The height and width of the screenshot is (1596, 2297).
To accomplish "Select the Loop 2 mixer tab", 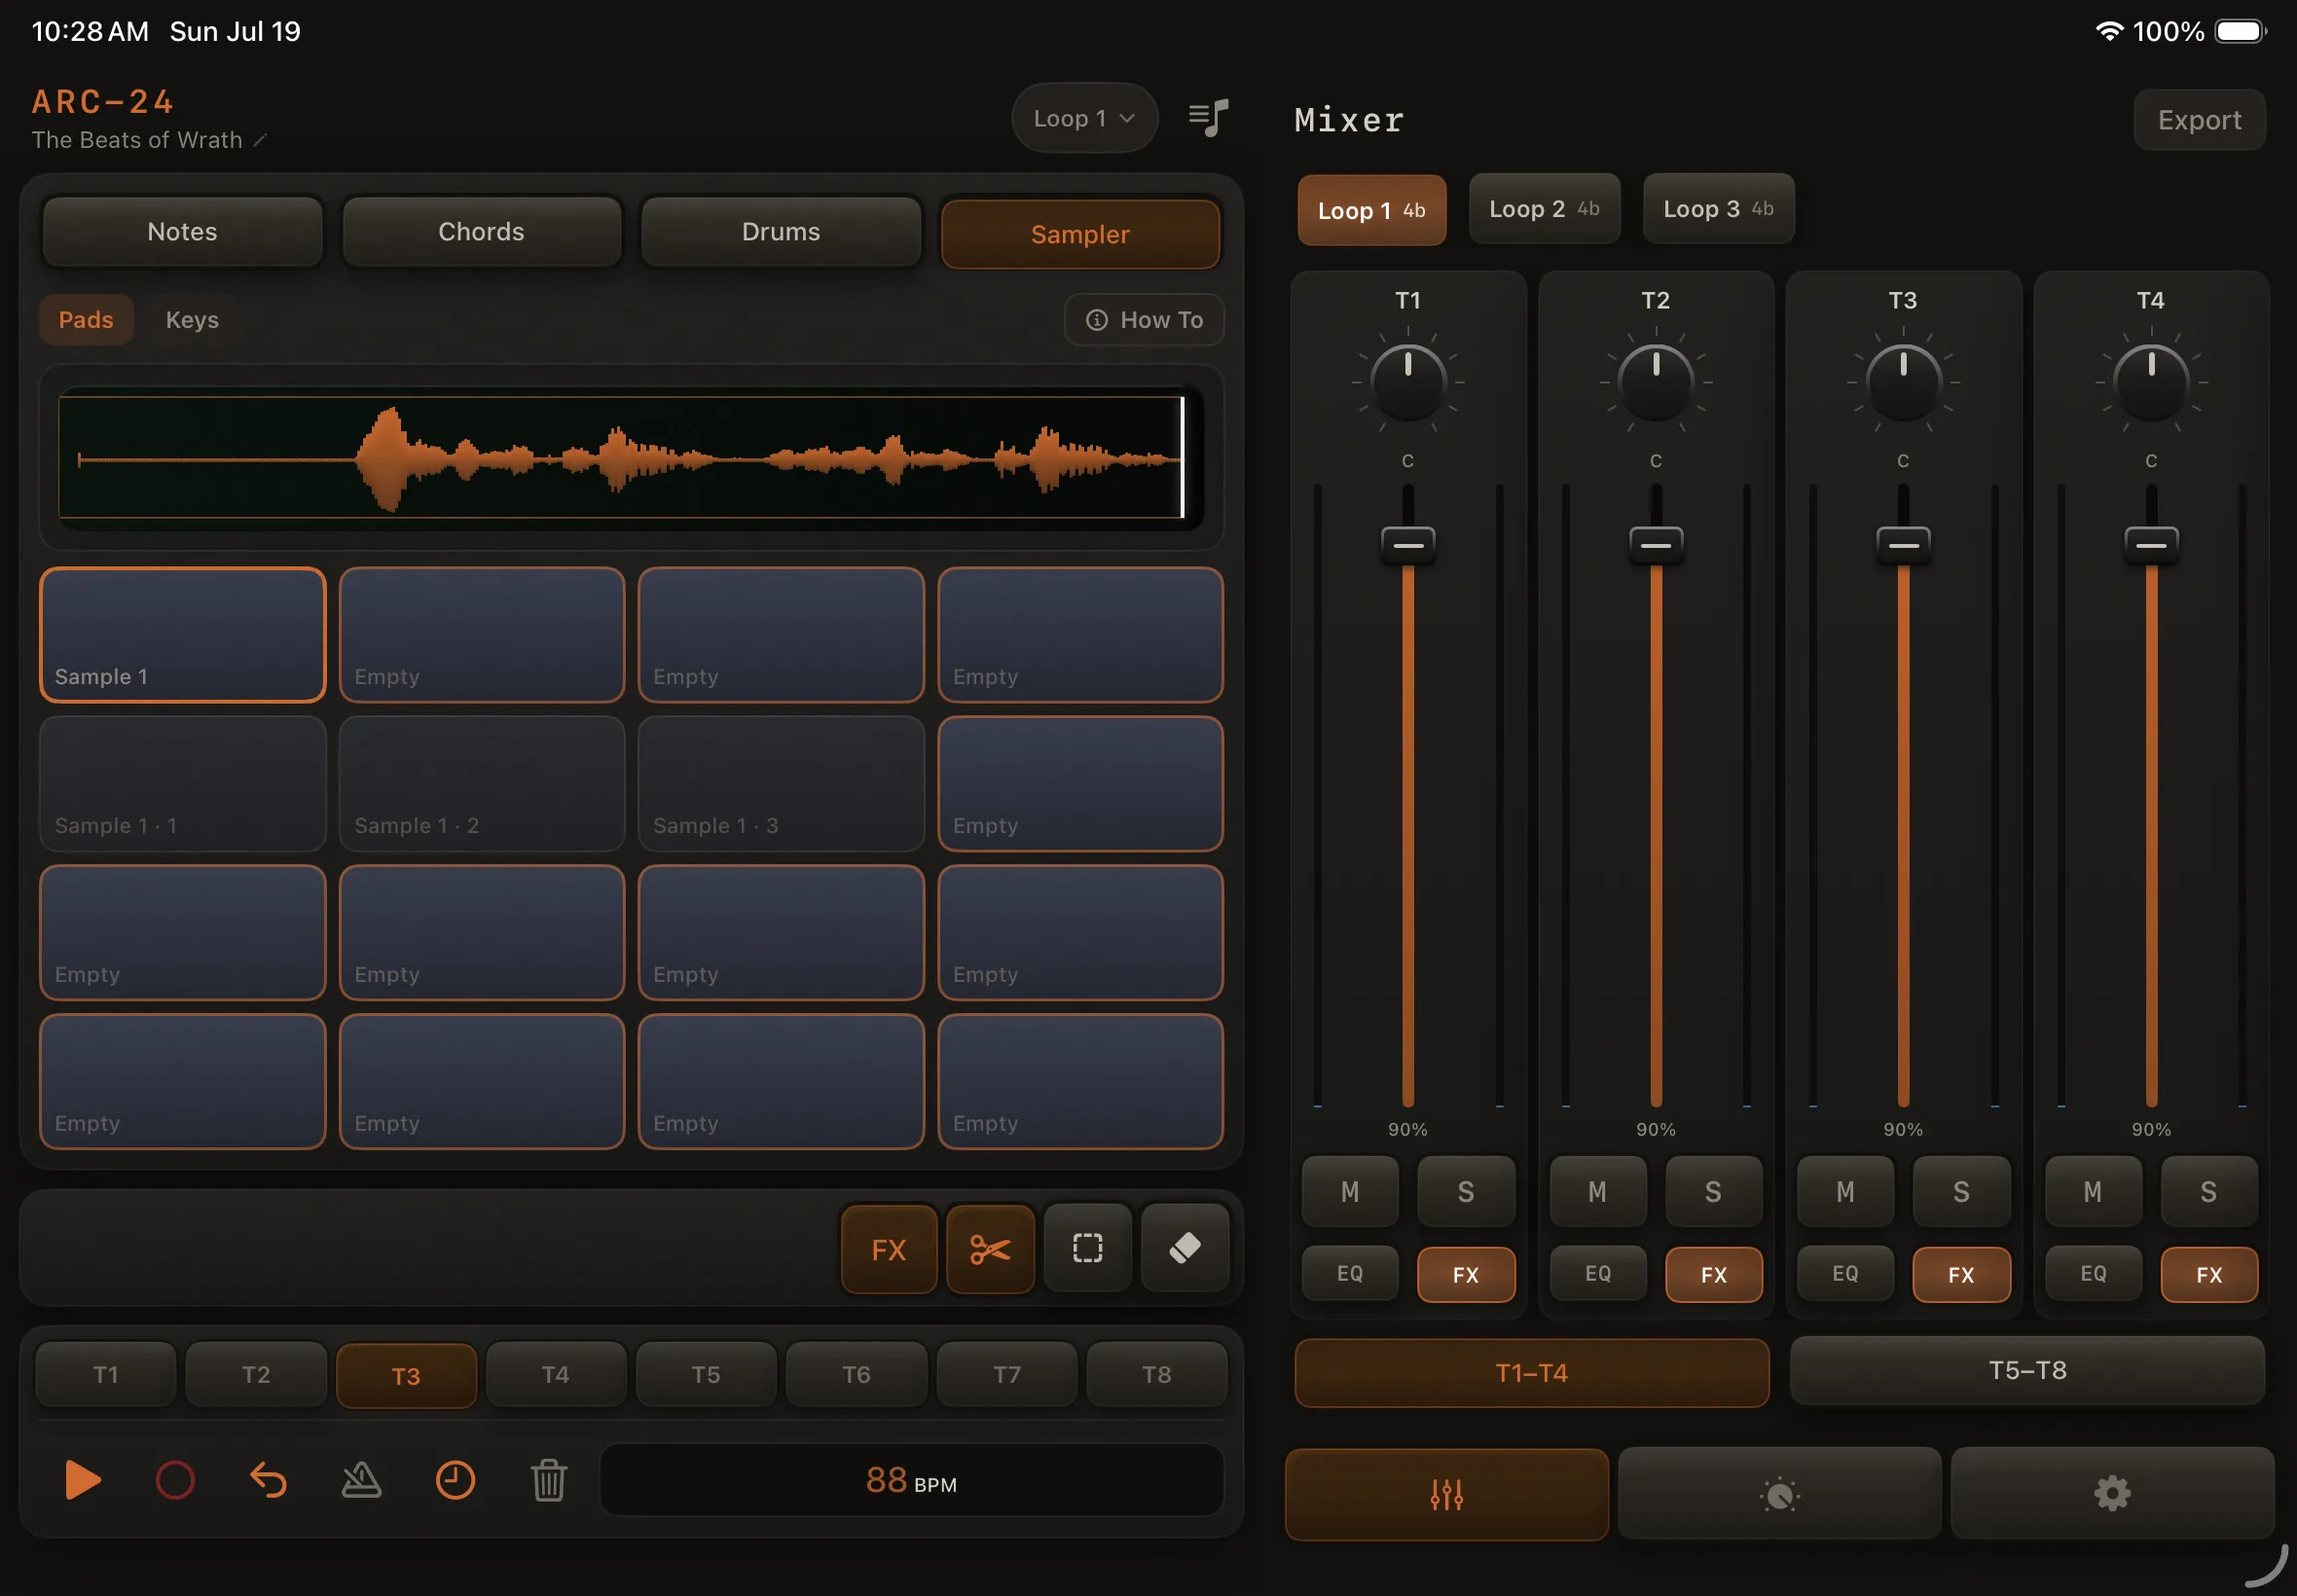I will point(1544,208).
